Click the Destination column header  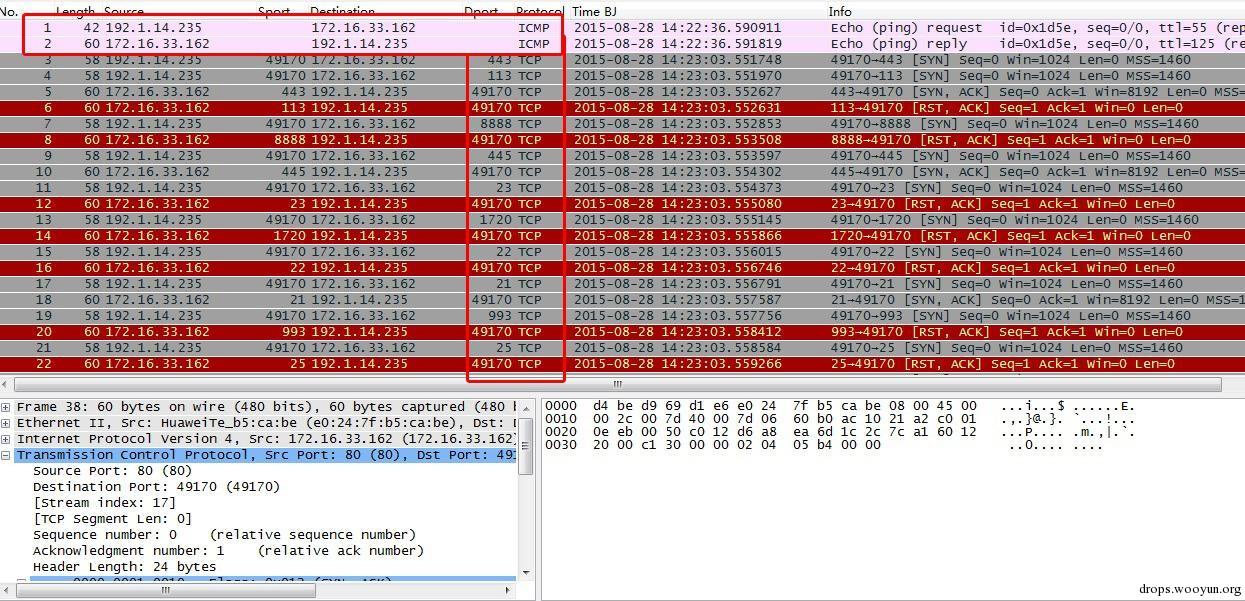tap(342, 11)
